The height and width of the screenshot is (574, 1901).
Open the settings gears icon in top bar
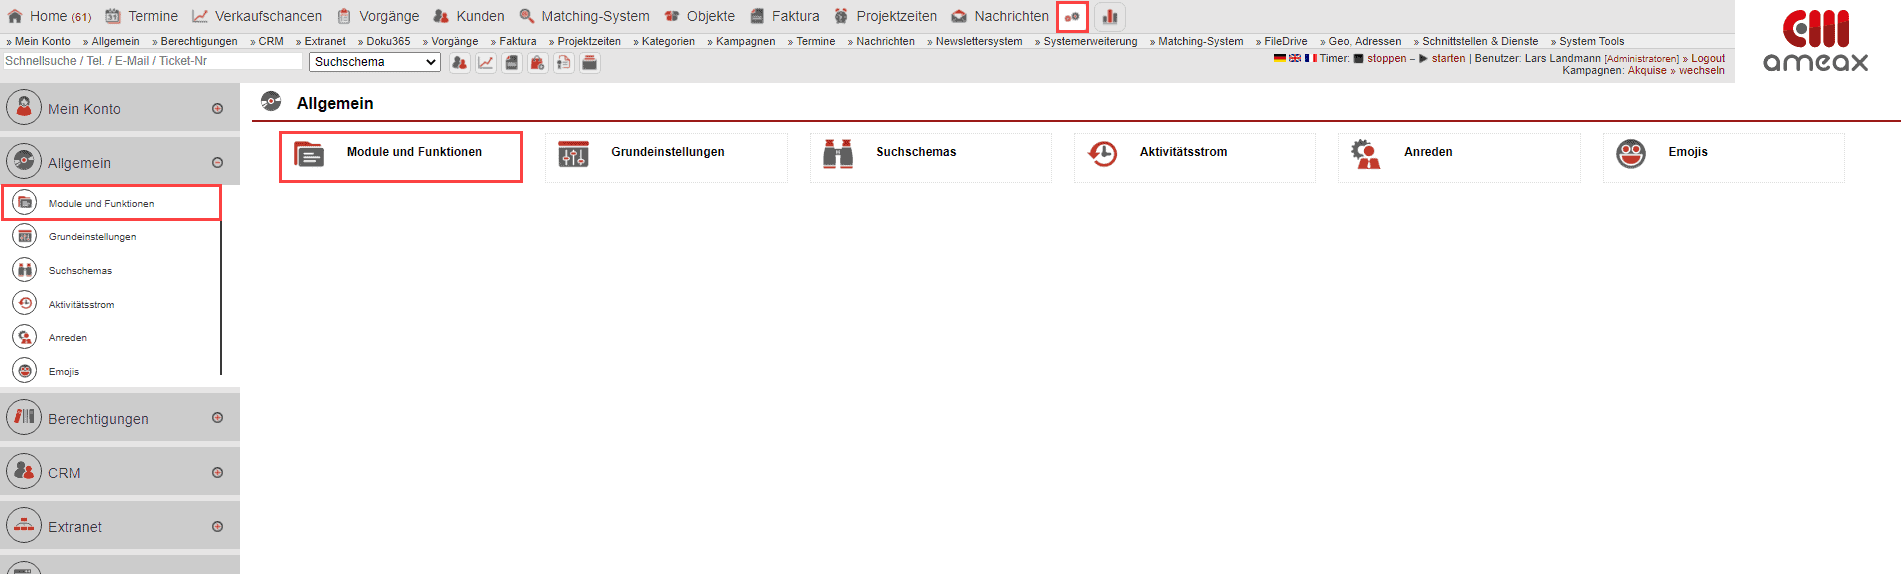click(1072, 17)
